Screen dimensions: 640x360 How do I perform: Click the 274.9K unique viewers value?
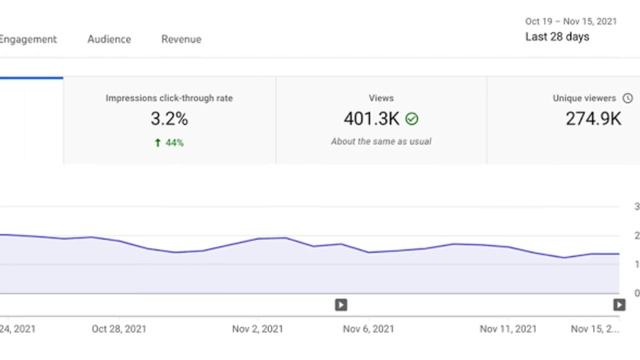(593, 119)
